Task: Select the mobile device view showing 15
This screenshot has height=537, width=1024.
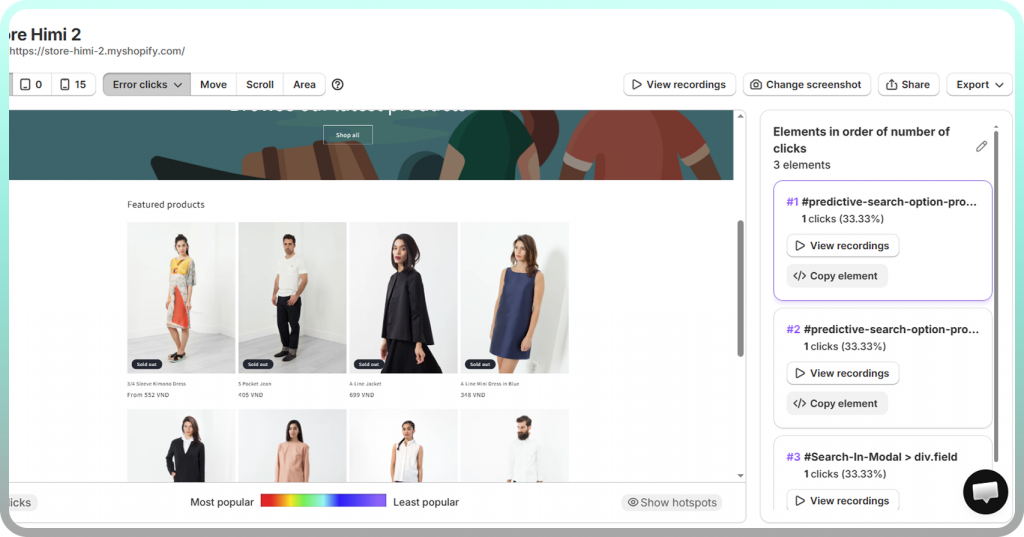Action: pyautogui.click(x=73, y=85)
